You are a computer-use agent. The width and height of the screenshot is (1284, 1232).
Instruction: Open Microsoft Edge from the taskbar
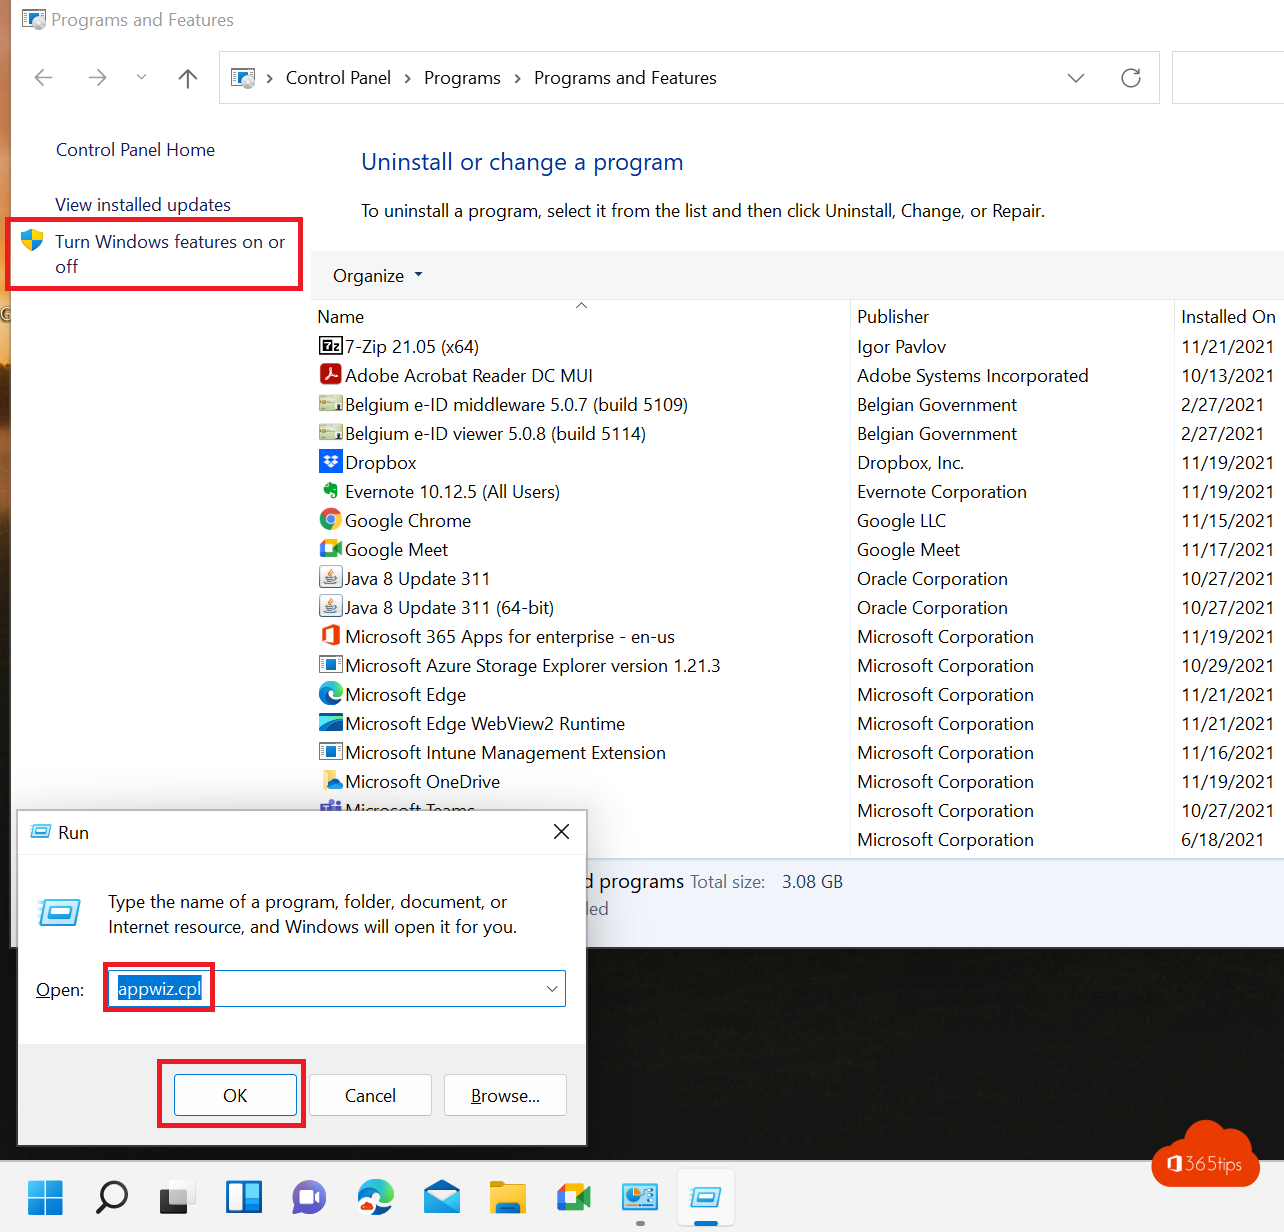tap(375, 1197)
